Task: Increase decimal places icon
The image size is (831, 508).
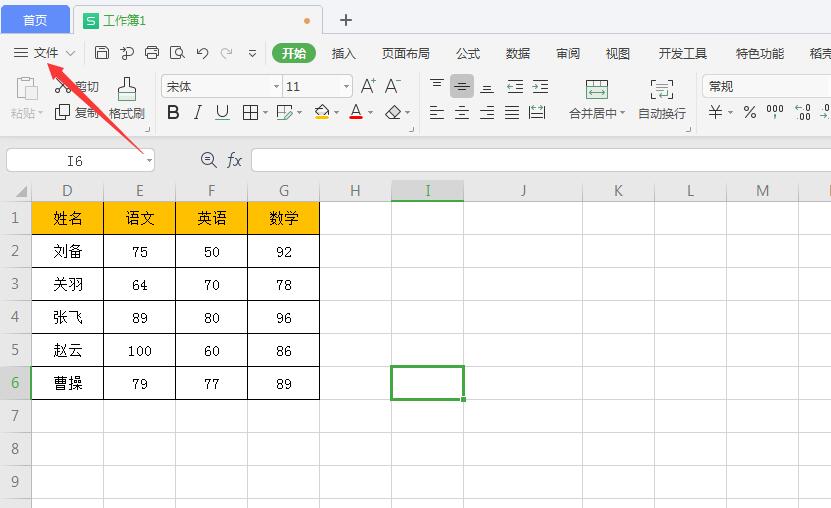Action: point(803,112)
